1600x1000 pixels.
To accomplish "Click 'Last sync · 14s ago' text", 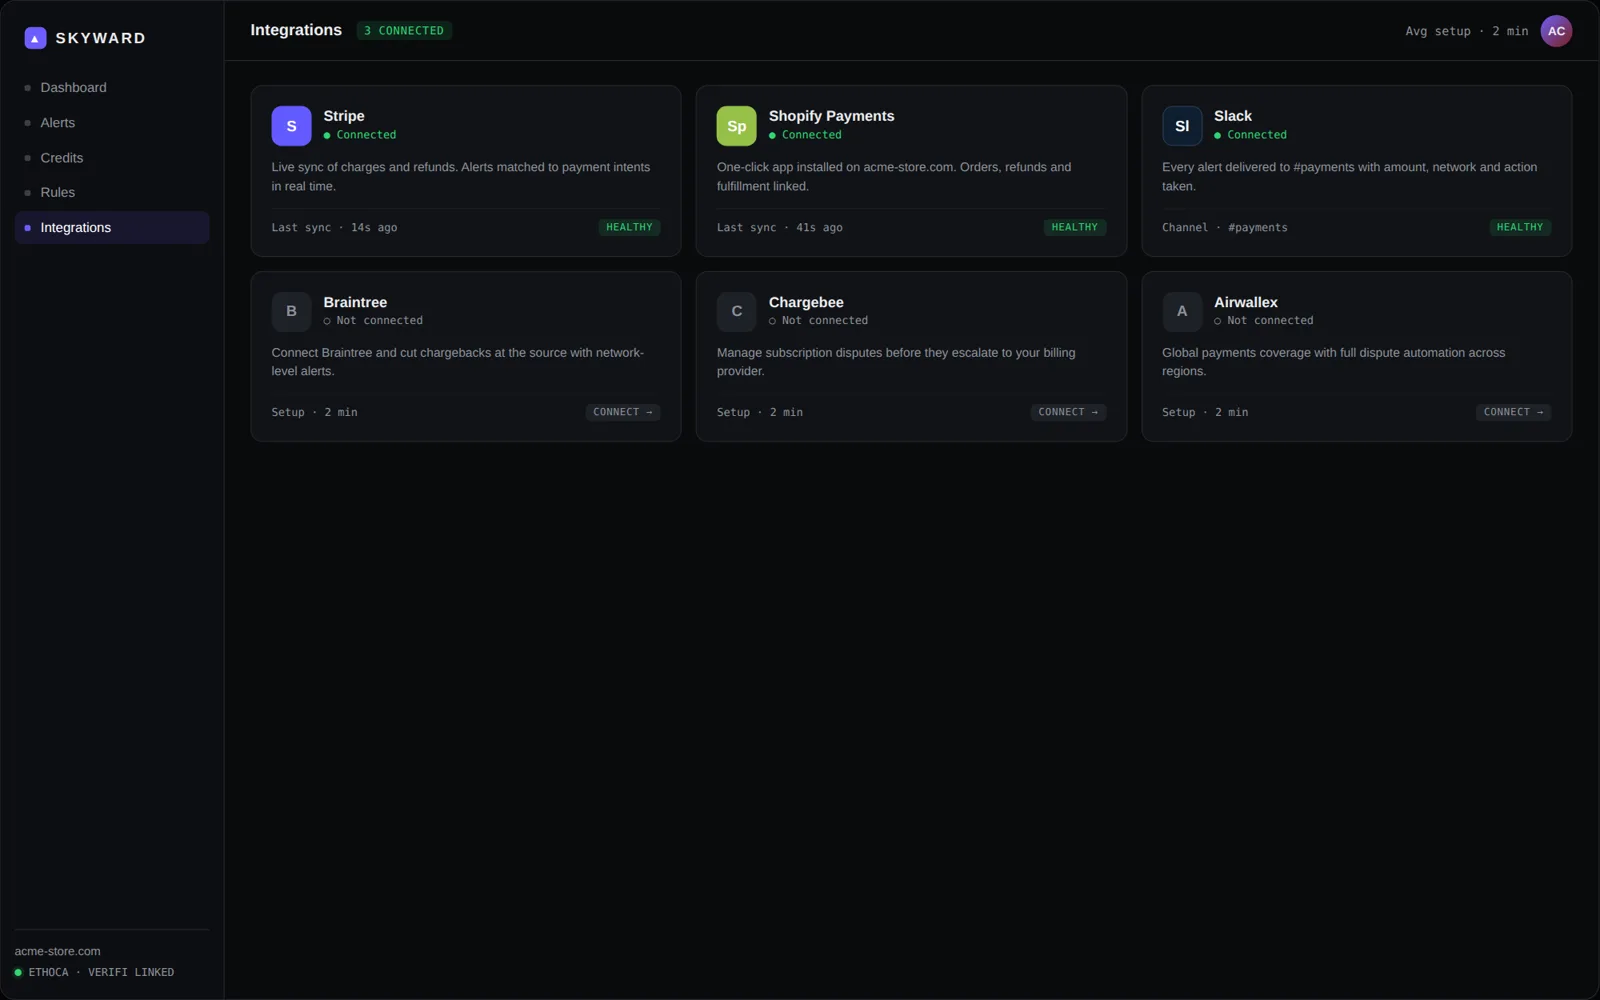I will pyautogui.click(x=334, y=228).
